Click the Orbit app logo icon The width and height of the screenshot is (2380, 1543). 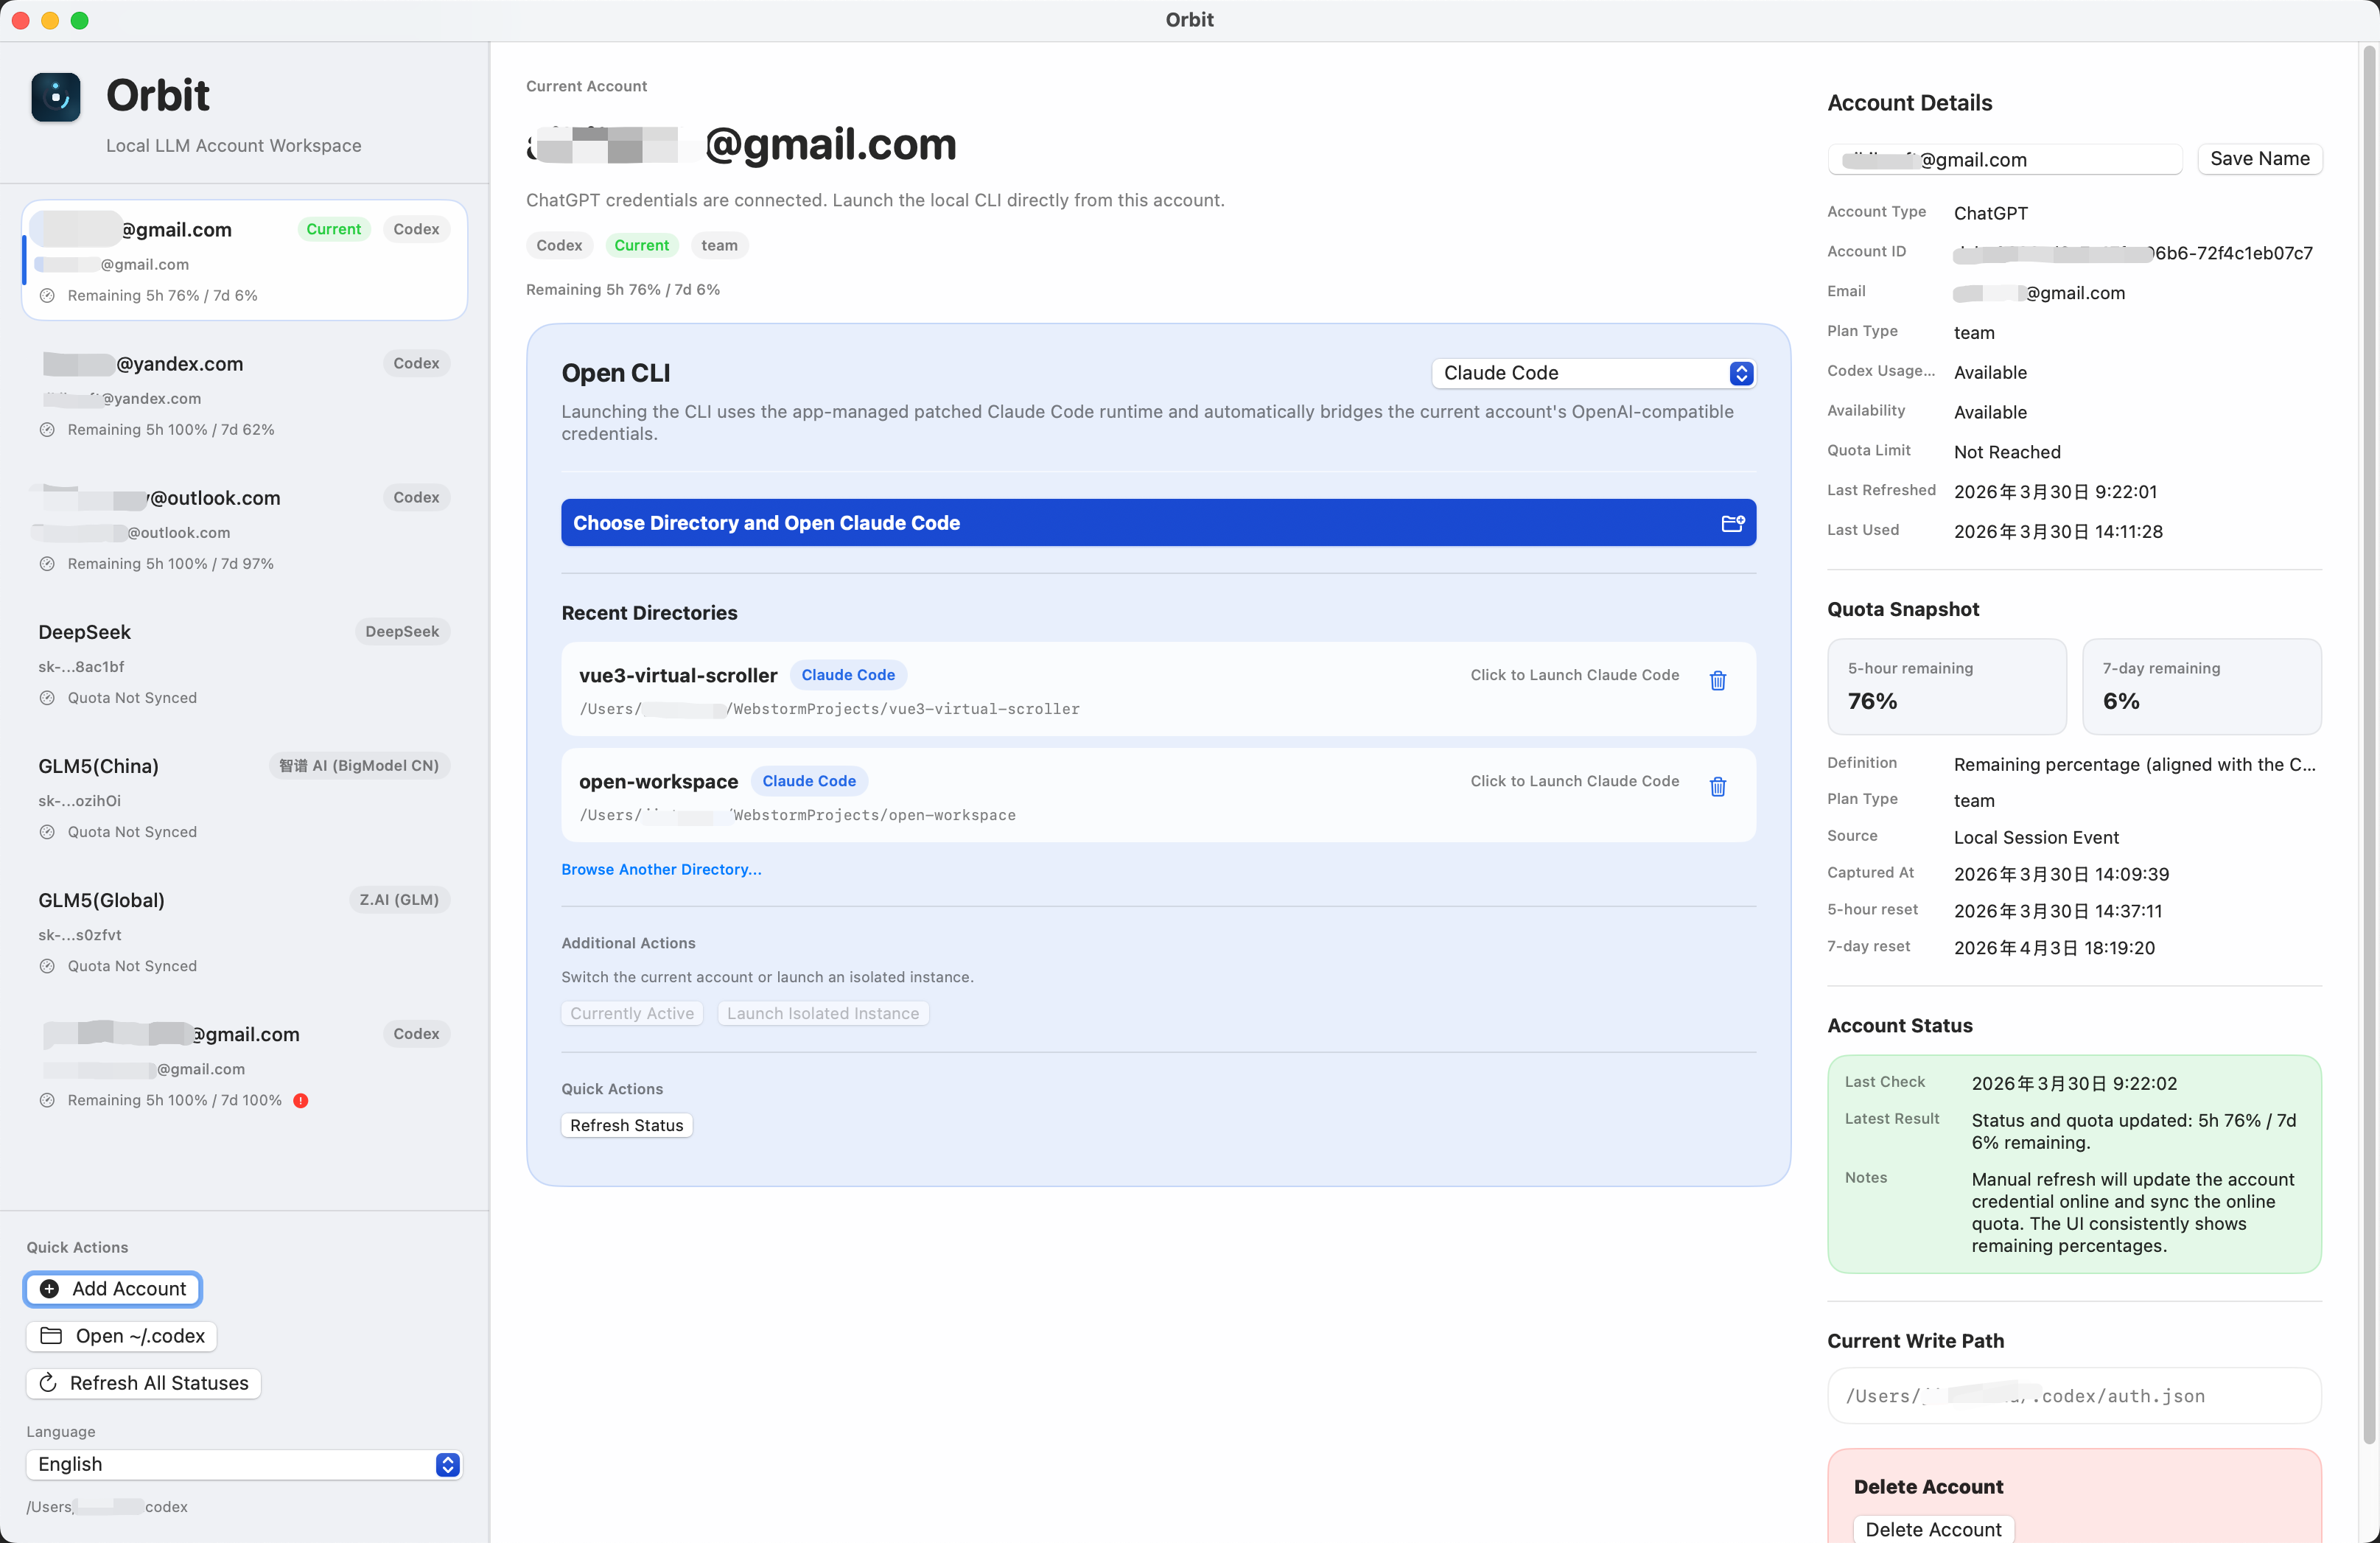55,97
